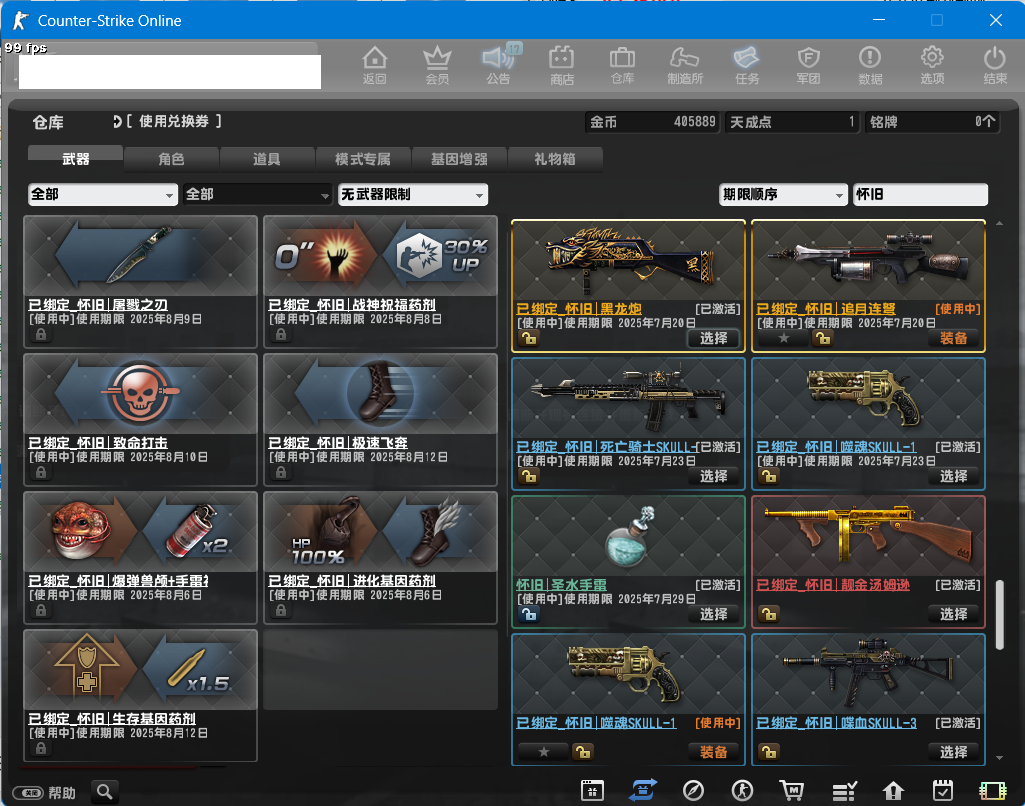Click the scrollbar up arrow
Image resolution: width=1025 pixels, height=806 pixels.
pyautogui.click(x=999, y=224)
